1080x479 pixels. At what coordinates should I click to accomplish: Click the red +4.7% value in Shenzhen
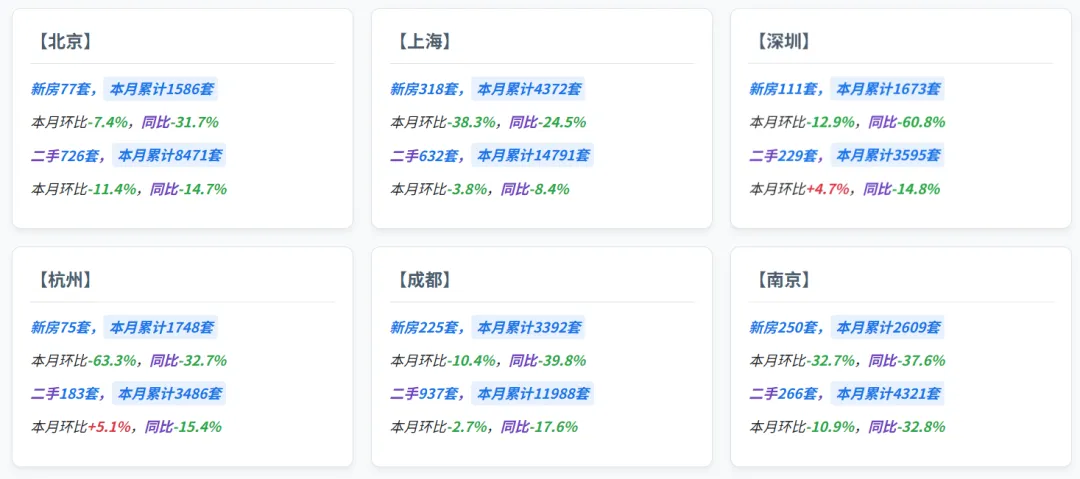828,189
